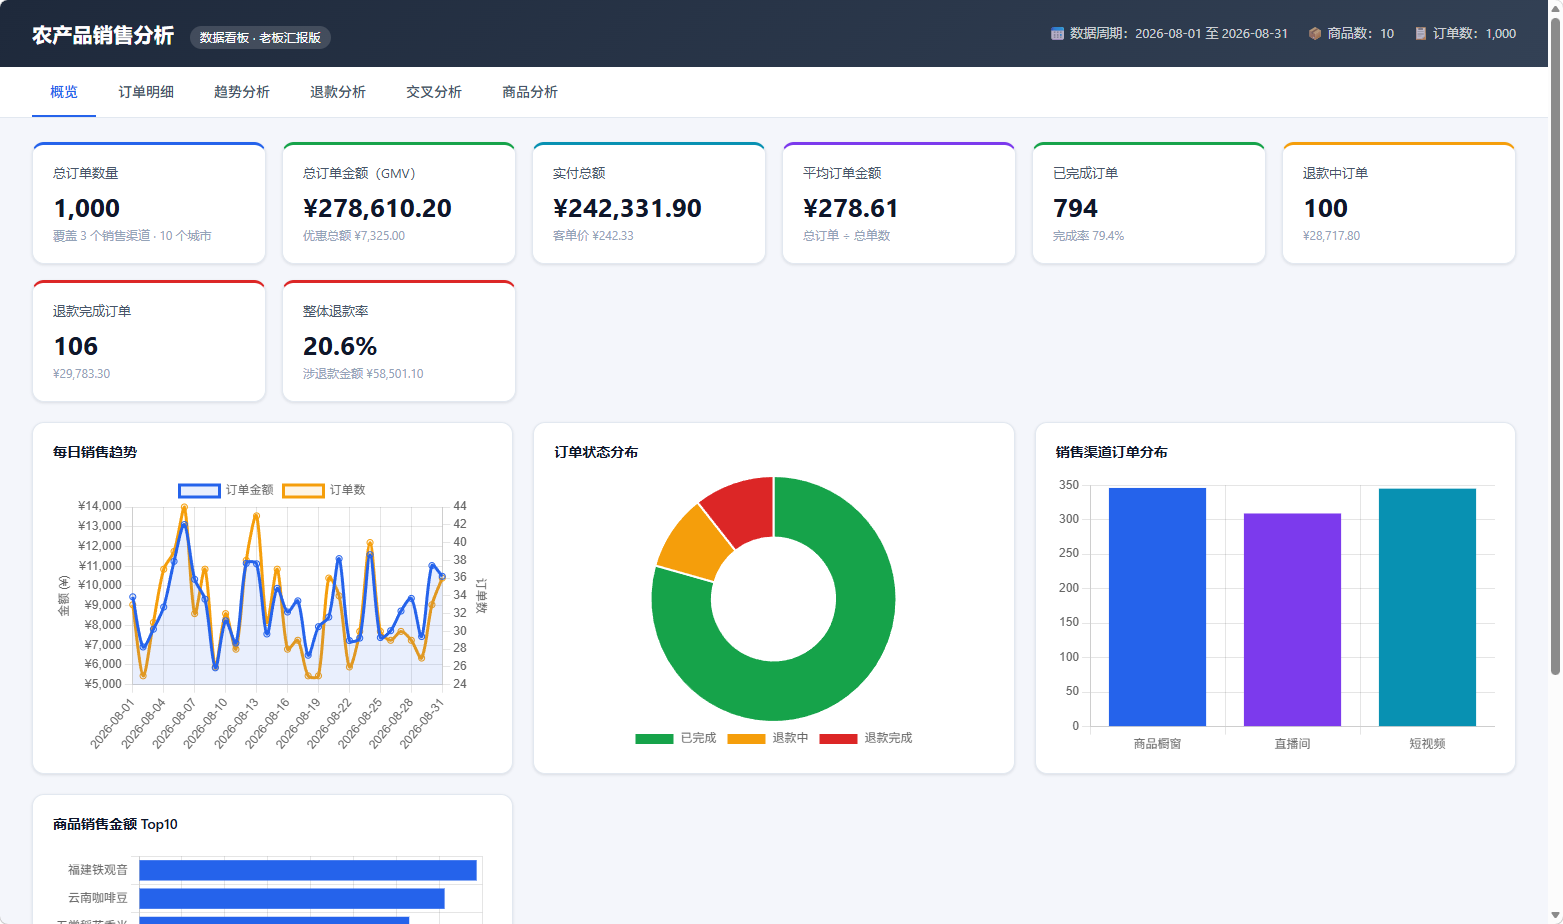Click the 农产品销售分析 title

103,35
